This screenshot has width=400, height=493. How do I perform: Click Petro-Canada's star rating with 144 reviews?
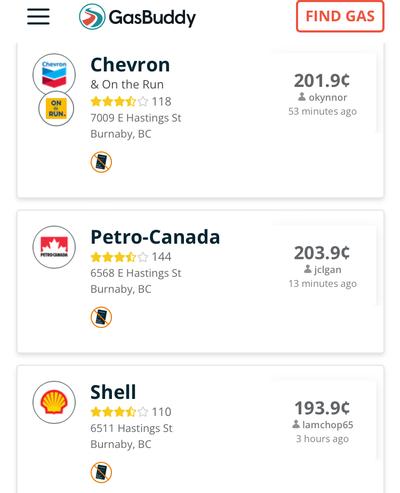click(x=131, y=257)
